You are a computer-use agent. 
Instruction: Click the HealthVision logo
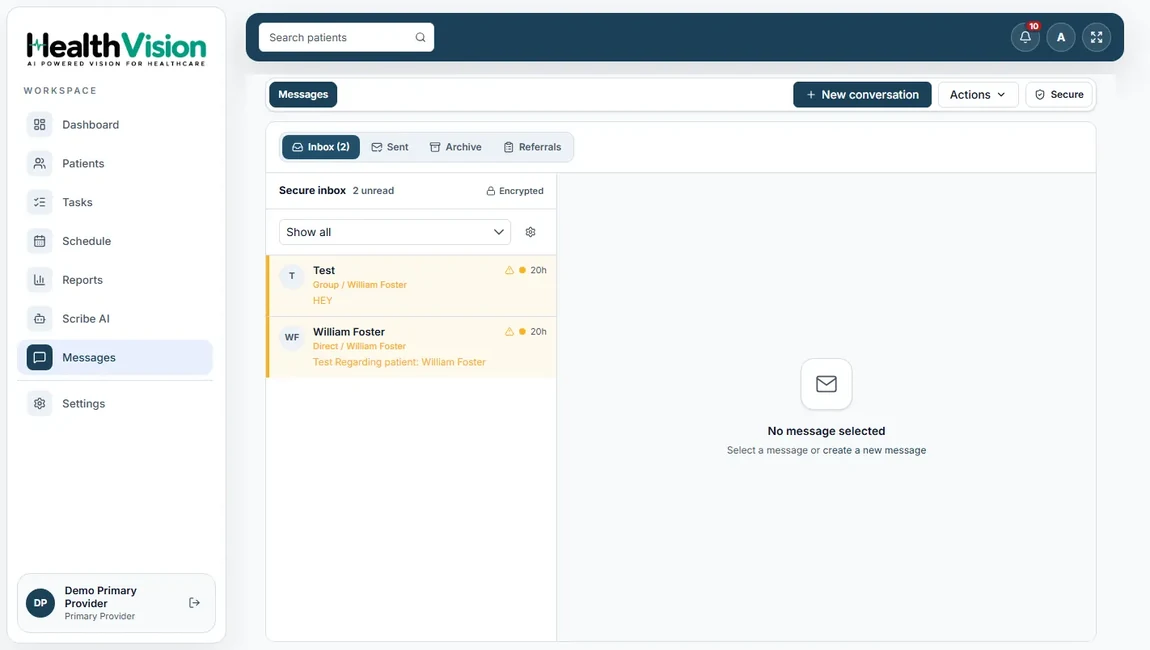(116, 48)
